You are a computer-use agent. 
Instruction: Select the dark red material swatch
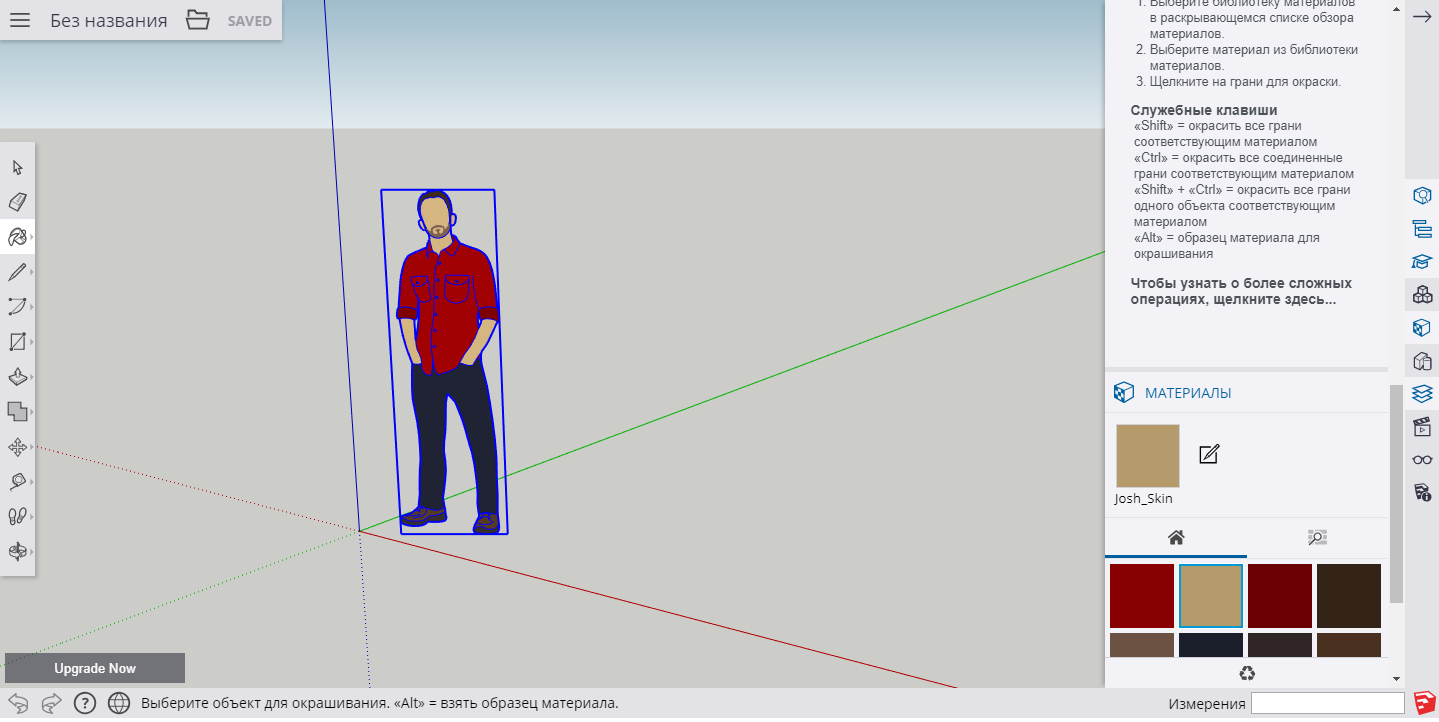(x=1141, y=595)
